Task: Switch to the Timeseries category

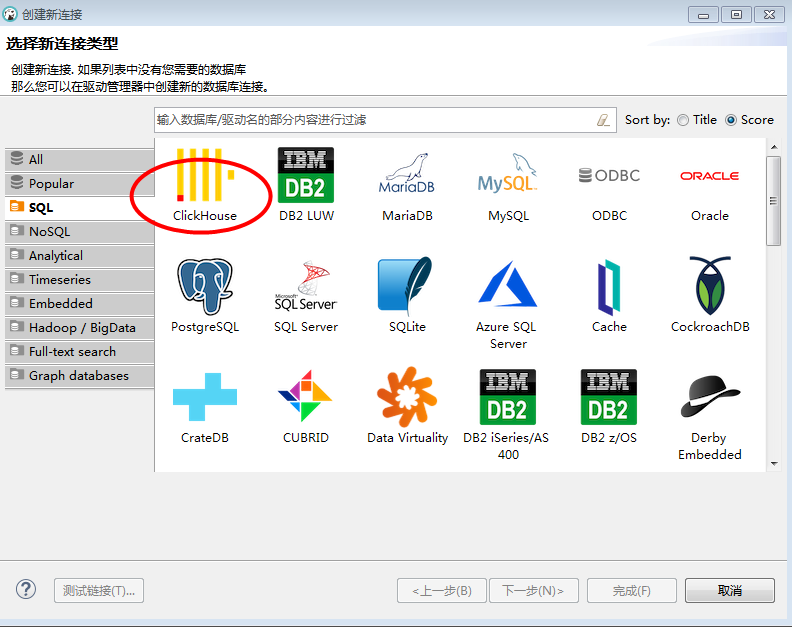Action: tap(79, 279)
